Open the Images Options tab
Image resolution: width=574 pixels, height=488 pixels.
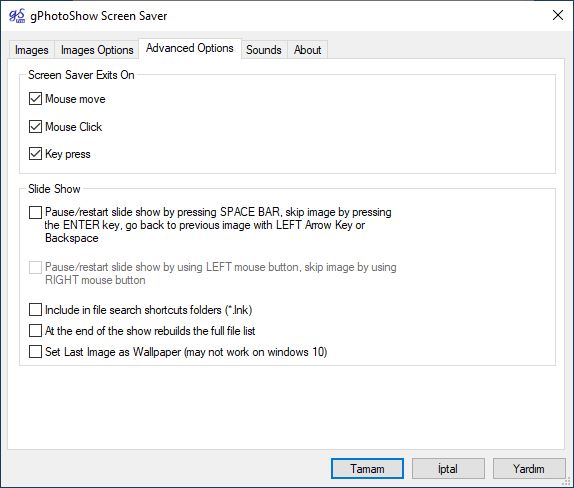click(97, 50)
